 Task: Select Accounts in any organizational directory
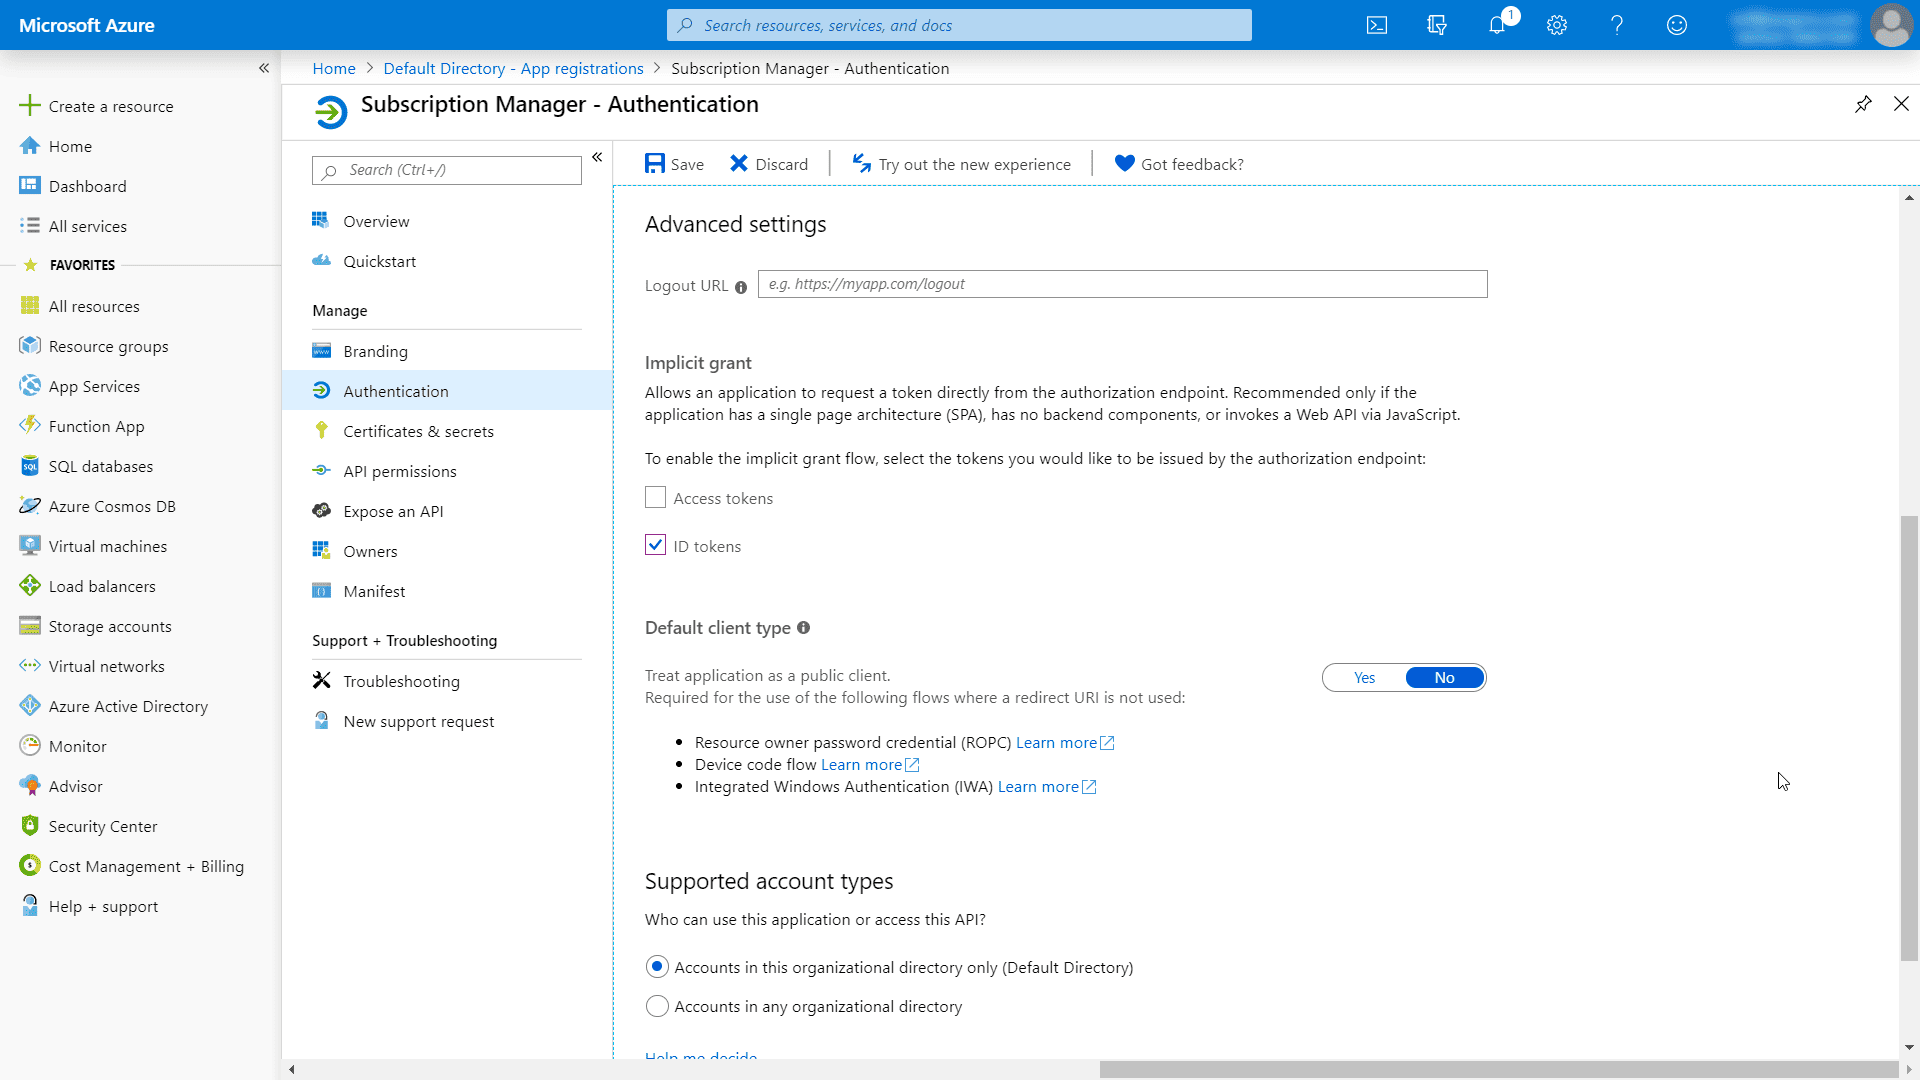pos(657,1006)
